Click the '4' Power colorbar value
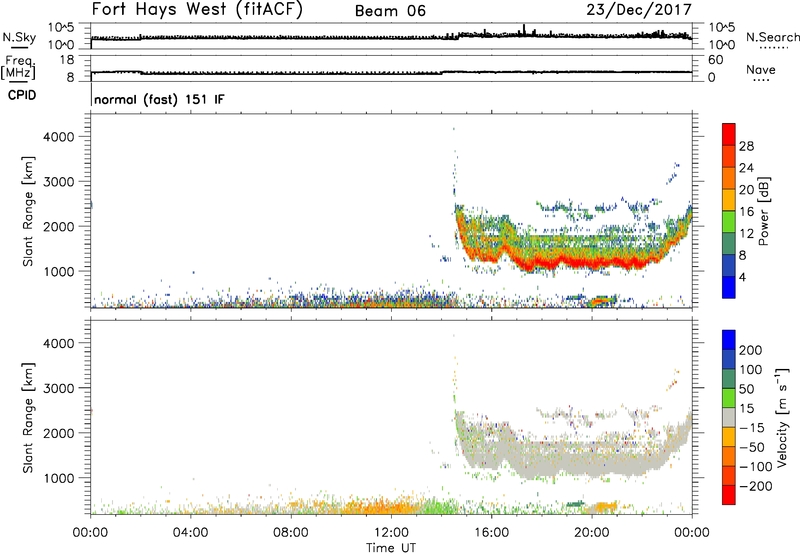 742,277
